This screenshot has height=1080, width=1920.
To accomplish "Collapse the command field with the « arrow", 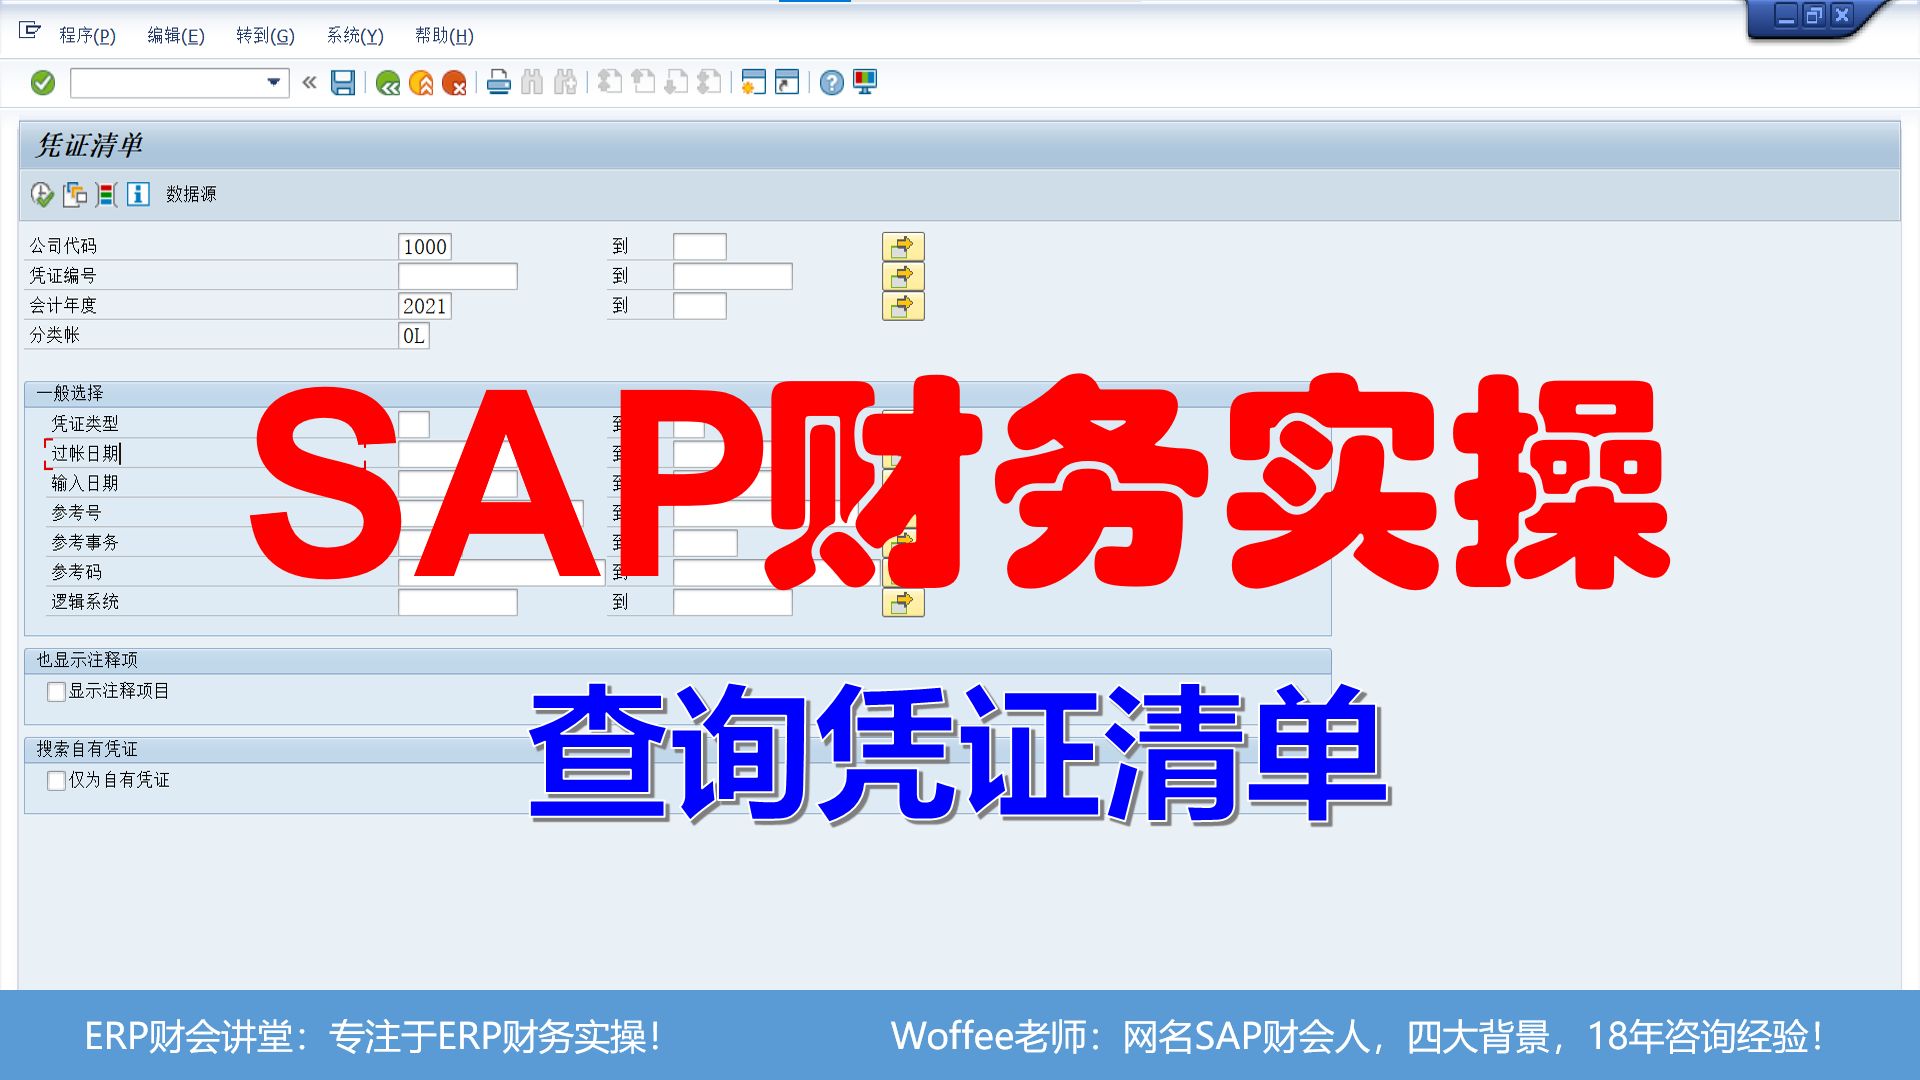I will pyautogui.click(x=309, y=83).
